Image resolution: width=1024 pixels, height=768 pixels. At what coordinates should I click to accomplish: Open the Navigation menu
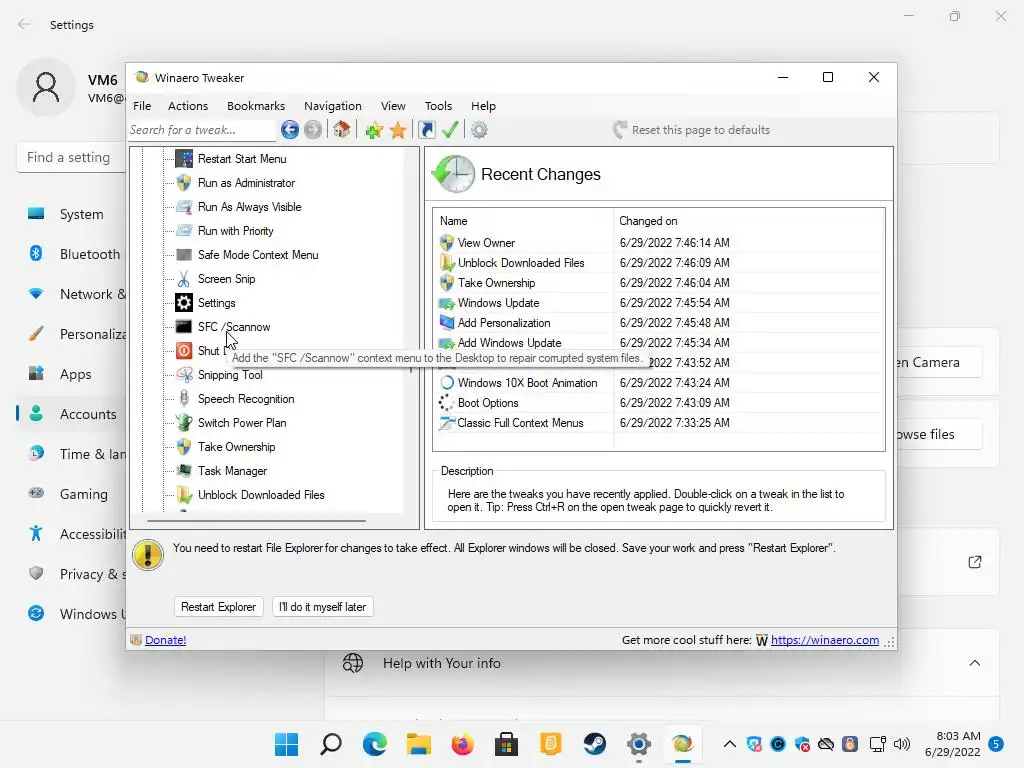[x=332, y=106]
